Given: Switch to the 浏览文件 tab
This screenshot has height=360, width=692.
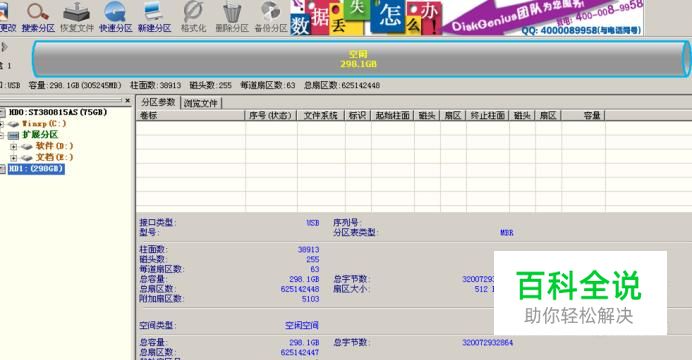Looking at the screenshot, I should click(x=201, y=103).
